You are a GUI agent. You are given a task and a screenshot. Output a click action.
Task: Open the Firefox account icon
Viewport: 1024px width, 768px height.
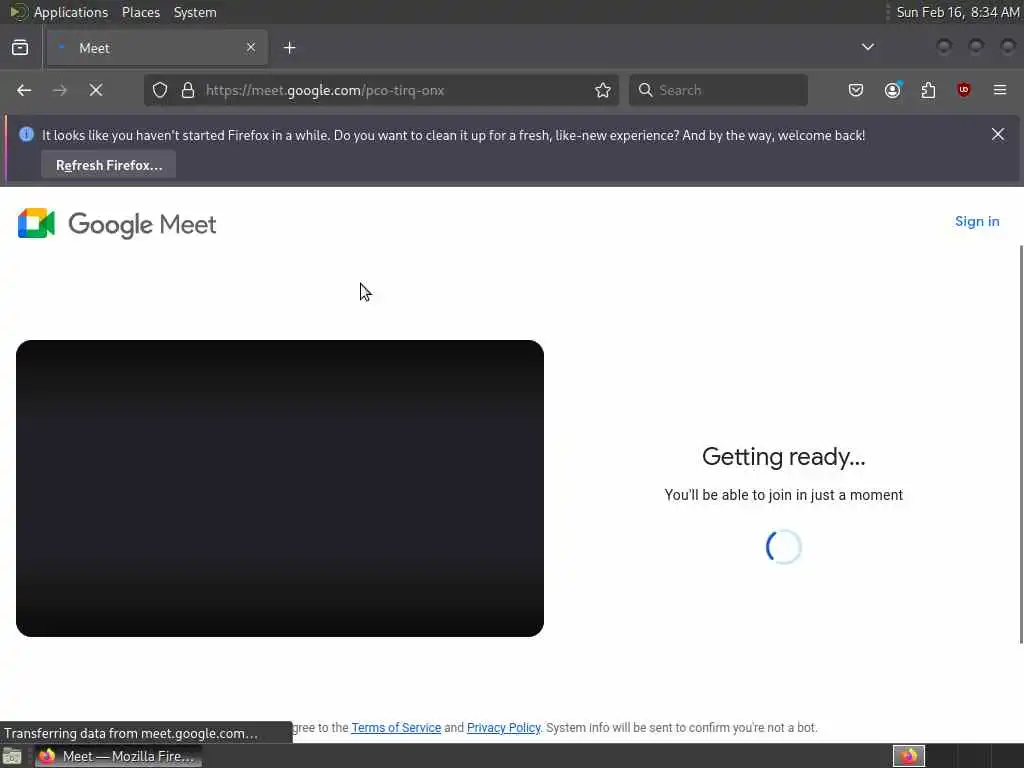tap(893, 90)
